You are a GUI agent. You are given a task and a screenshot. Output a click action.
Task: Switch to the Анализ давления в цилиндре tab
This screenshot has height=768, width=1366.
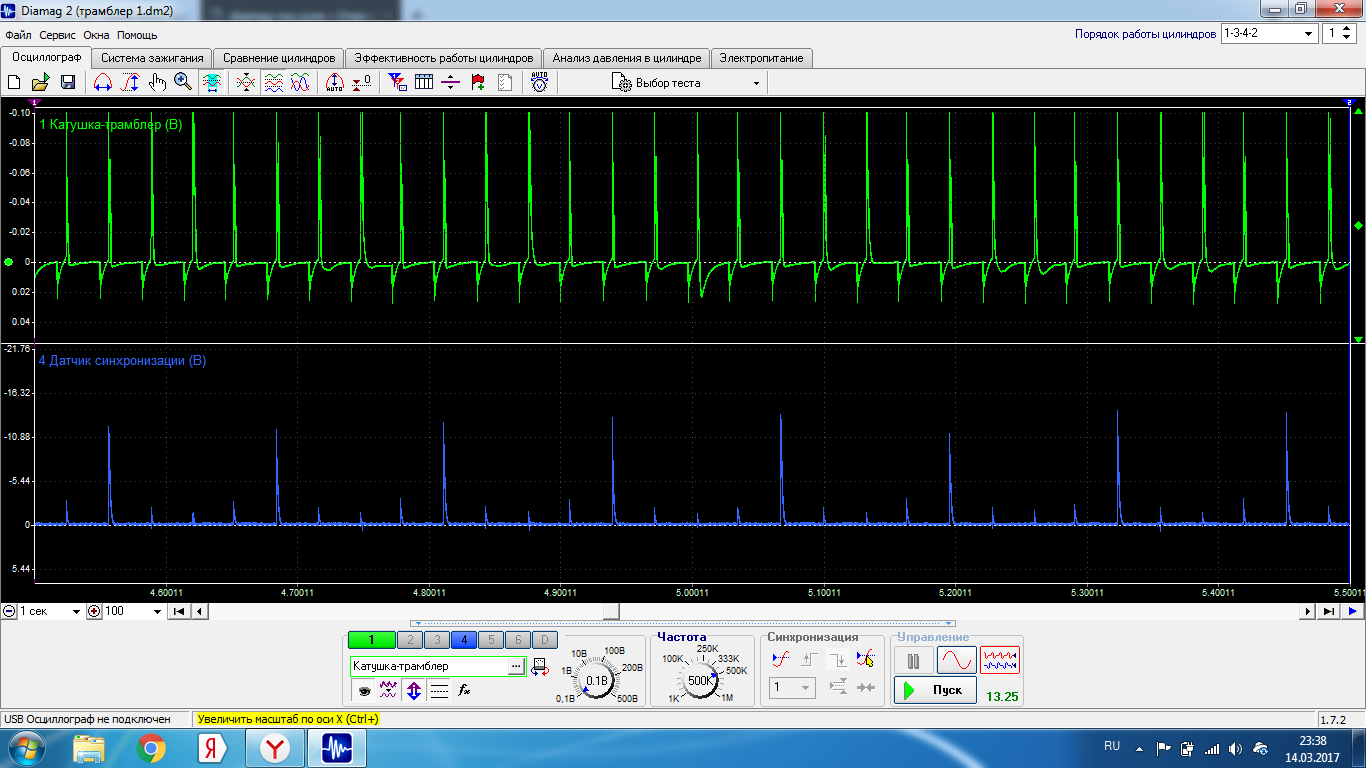coord(627,58)
